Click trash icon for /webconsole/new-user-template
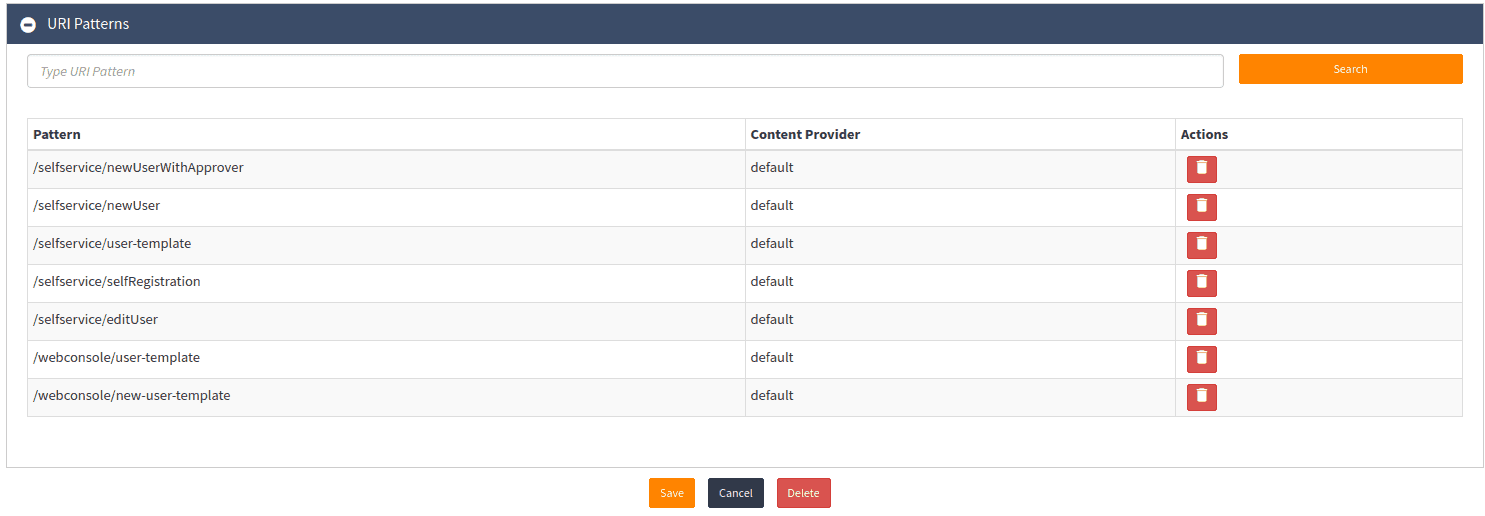Screen dimensions: 1485x516 tap(1201, 397)
